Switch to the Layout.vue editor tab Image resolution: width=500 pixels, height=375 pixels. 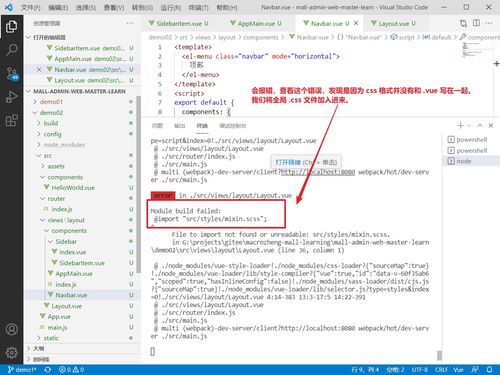click(394, 23)
